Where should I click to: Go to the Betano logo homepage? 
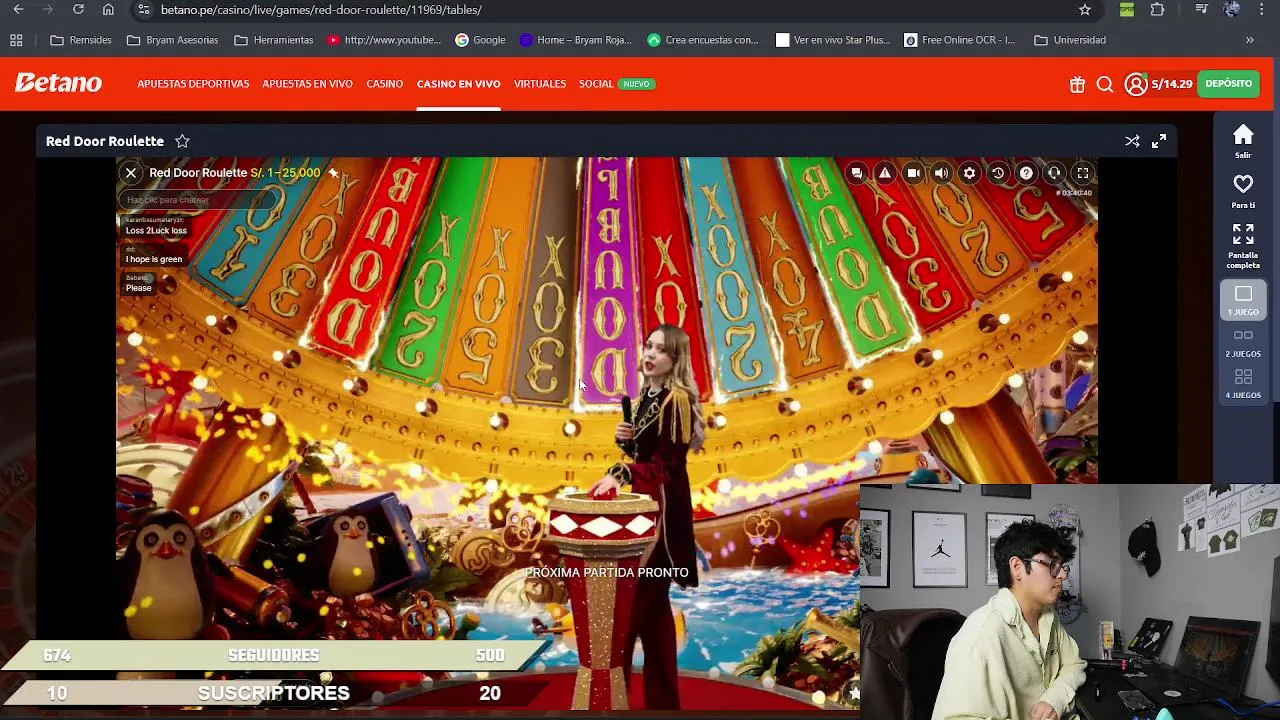coord(58,83)
